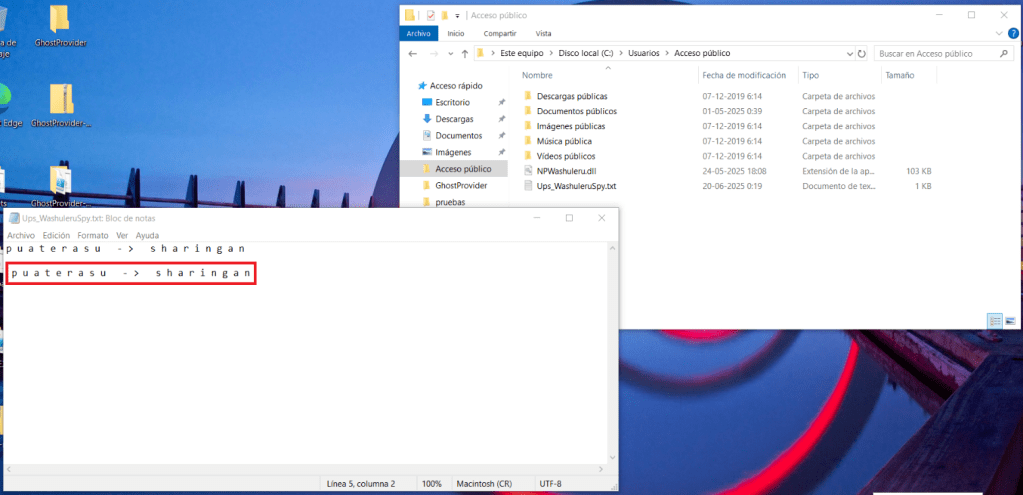Expand the ribbon using the chevron
This screenshot has width=1023, height=495.
998,33
